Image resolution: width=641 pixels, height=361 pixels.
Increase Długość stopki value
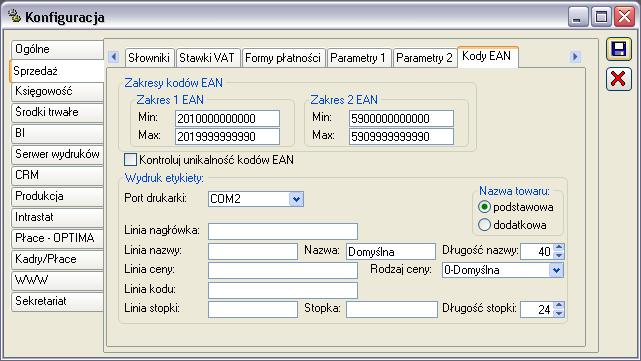pos(558,305)
